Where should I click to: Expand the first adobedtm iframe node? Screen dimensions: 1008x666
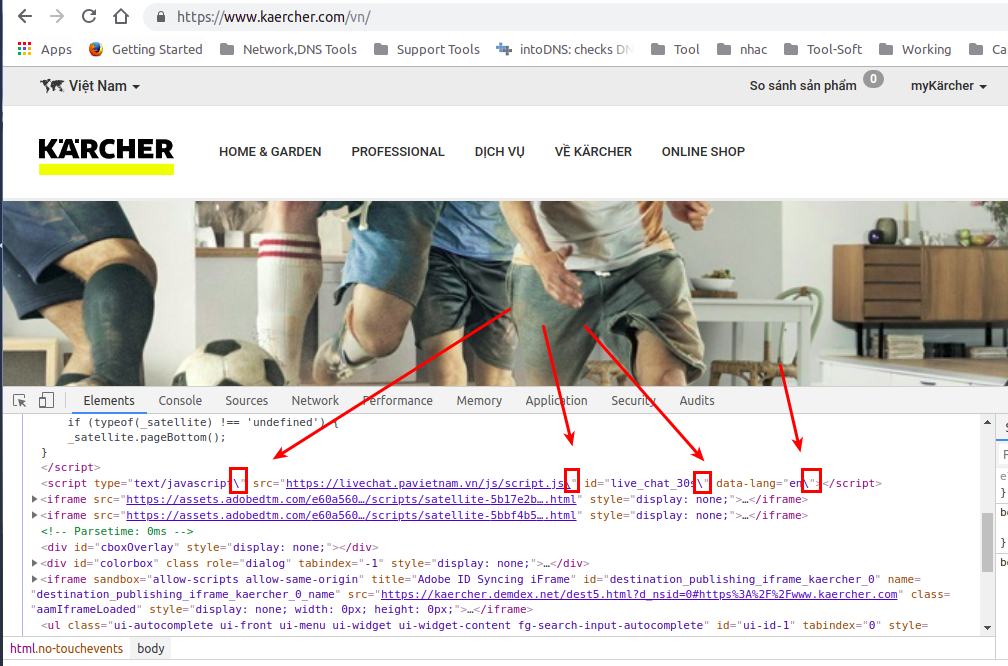point(34,499)
